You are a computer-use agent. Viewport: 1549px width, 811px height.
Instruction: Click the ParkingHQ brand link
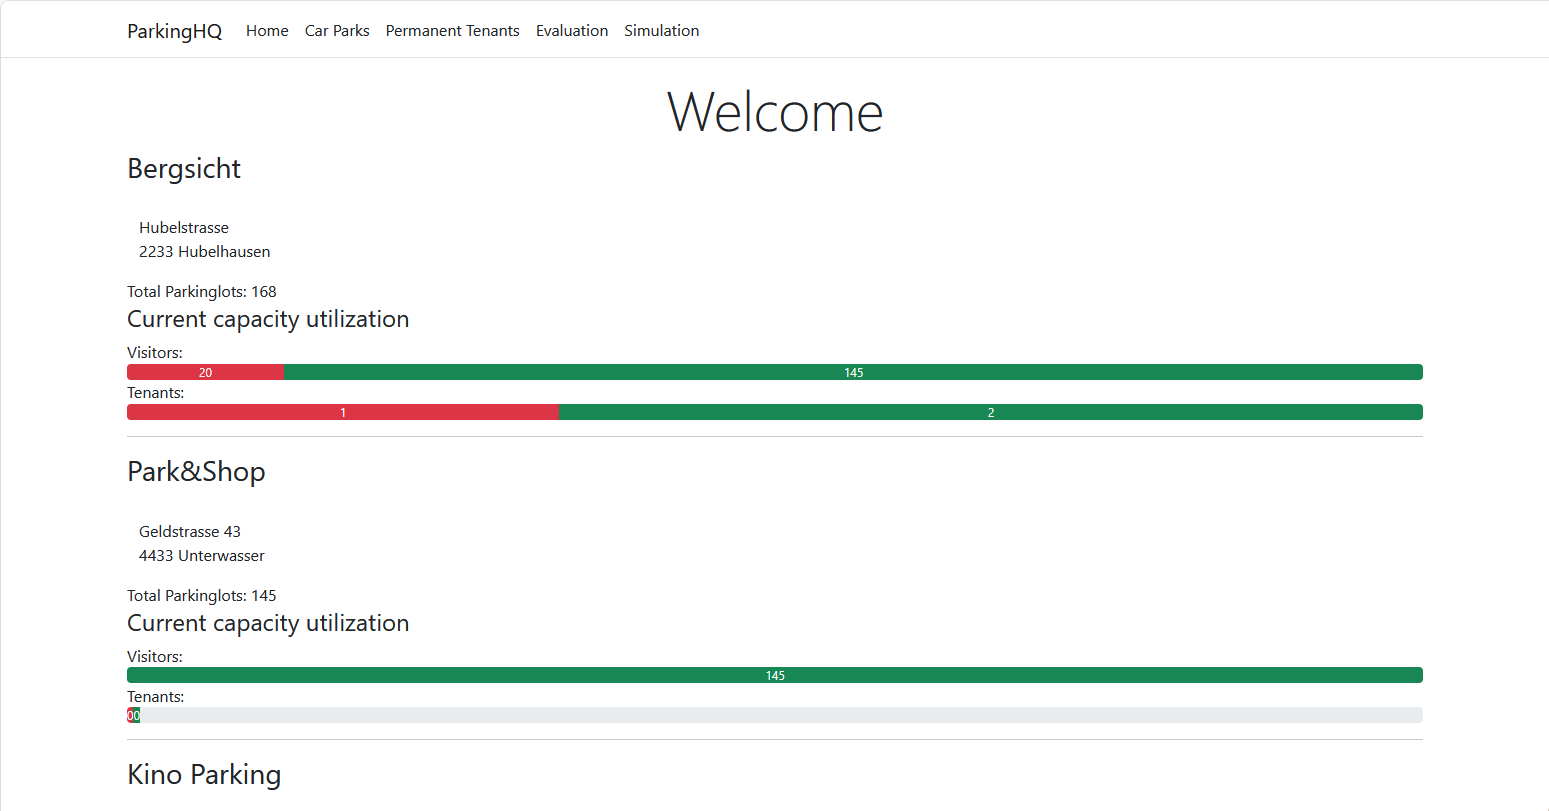click(174, 31)
